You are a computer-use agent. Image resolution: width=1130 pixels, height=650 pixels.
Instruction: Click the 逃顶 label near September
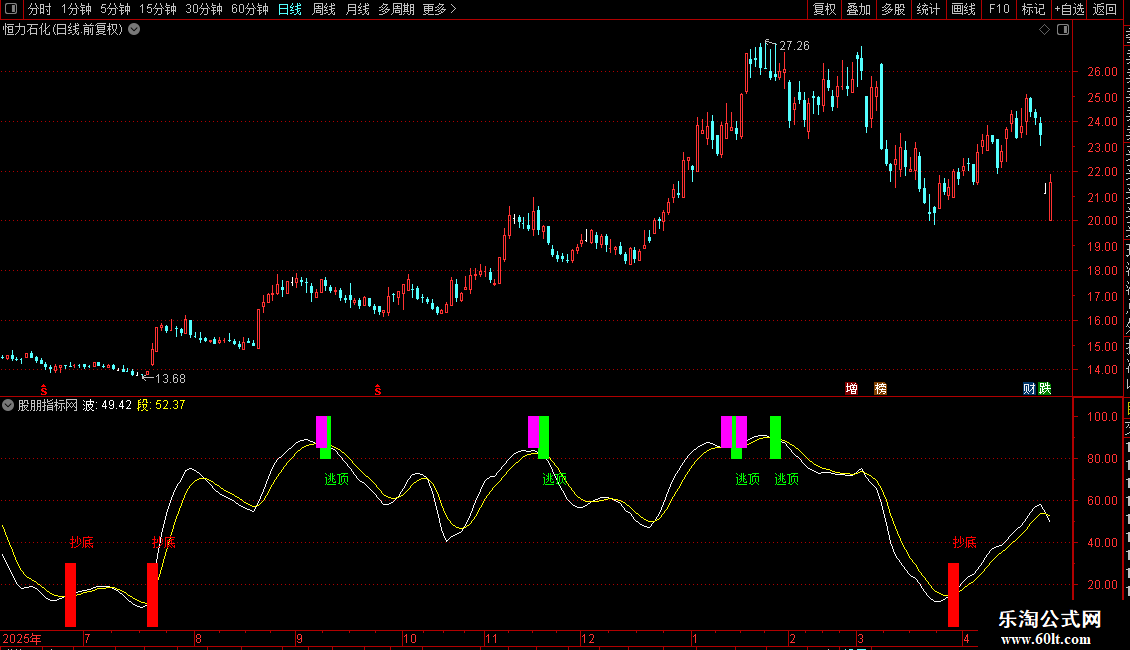point(337,479)
